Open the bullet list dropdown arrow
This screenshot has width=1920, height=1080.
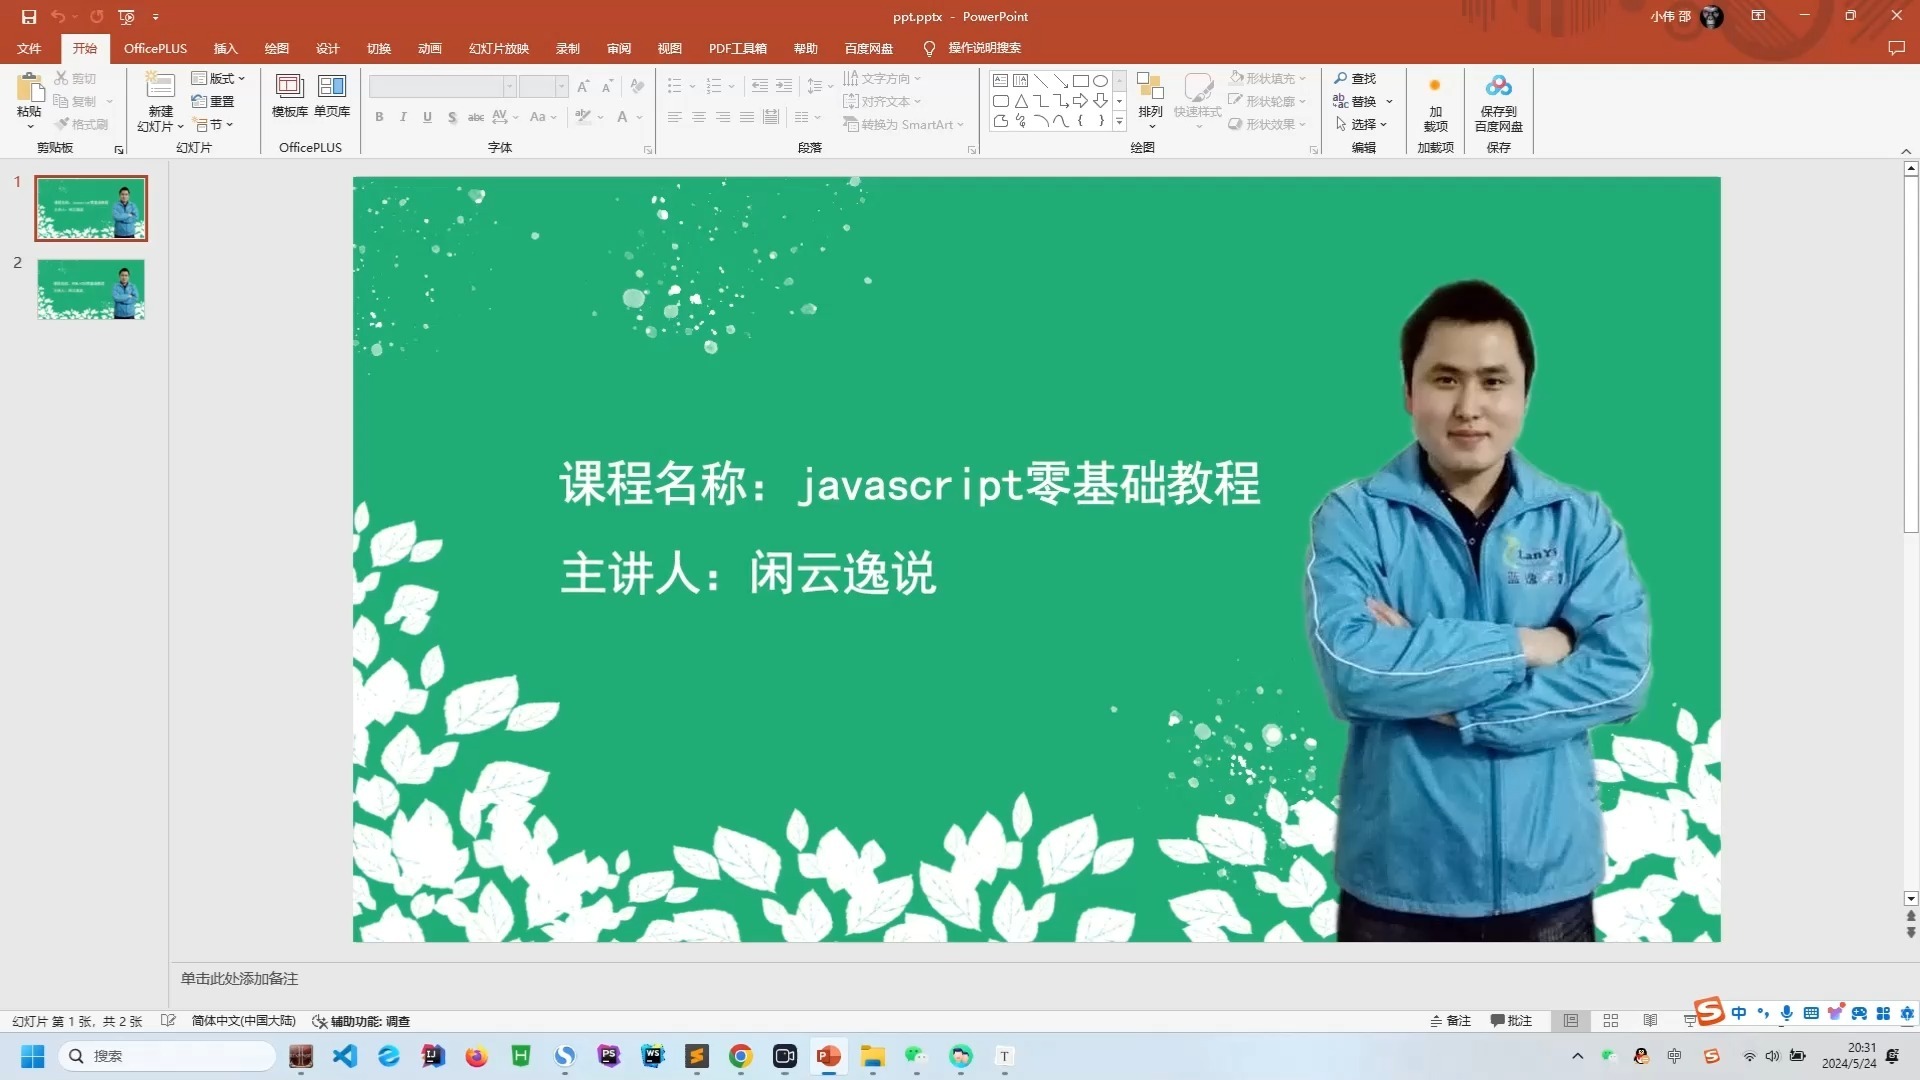[x=691, y=86]
